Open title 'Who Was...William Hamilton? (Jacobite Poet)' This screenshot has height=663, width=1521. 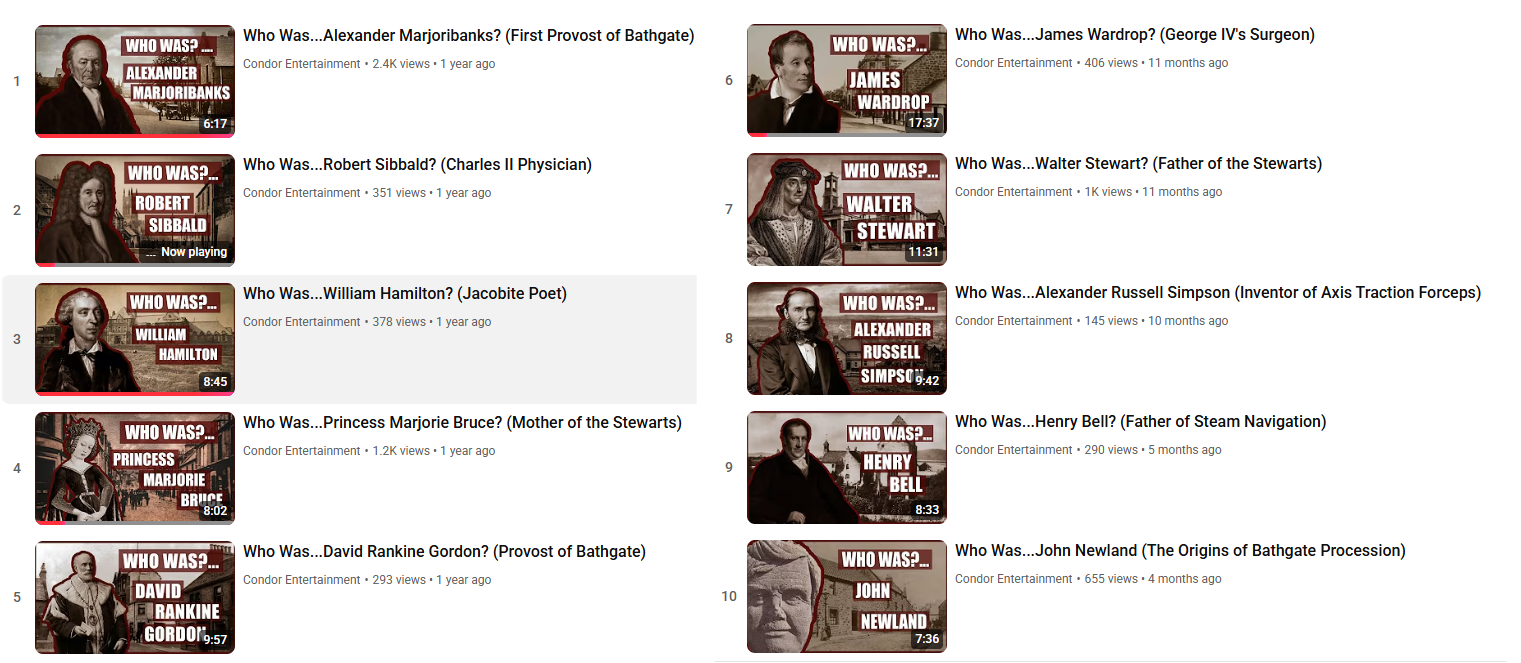tap(405, 294)
